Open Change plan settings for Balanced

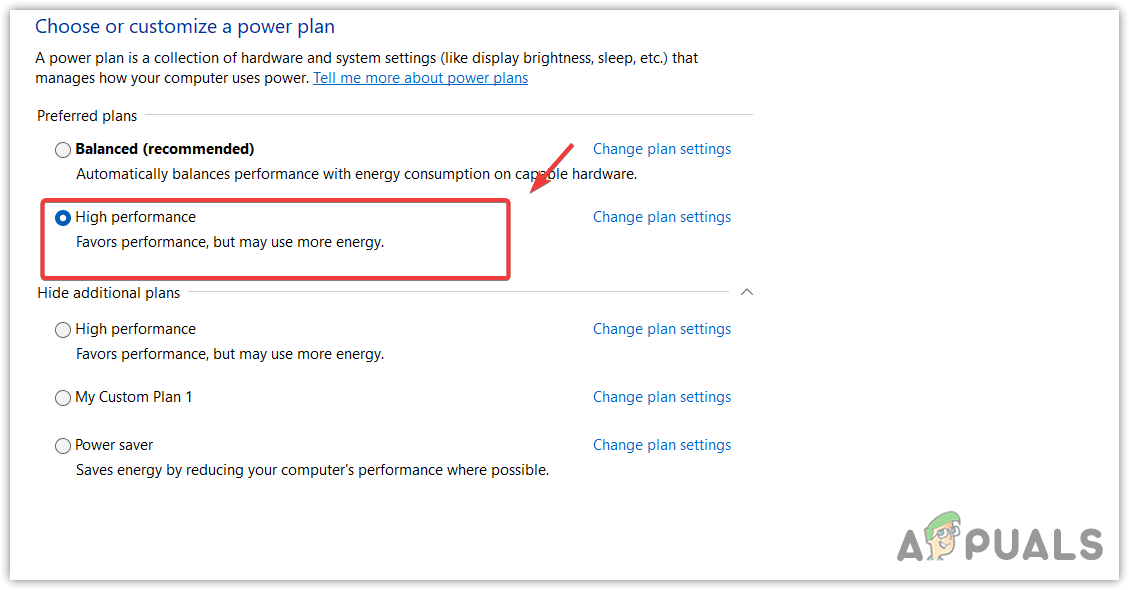pos(661,149)
